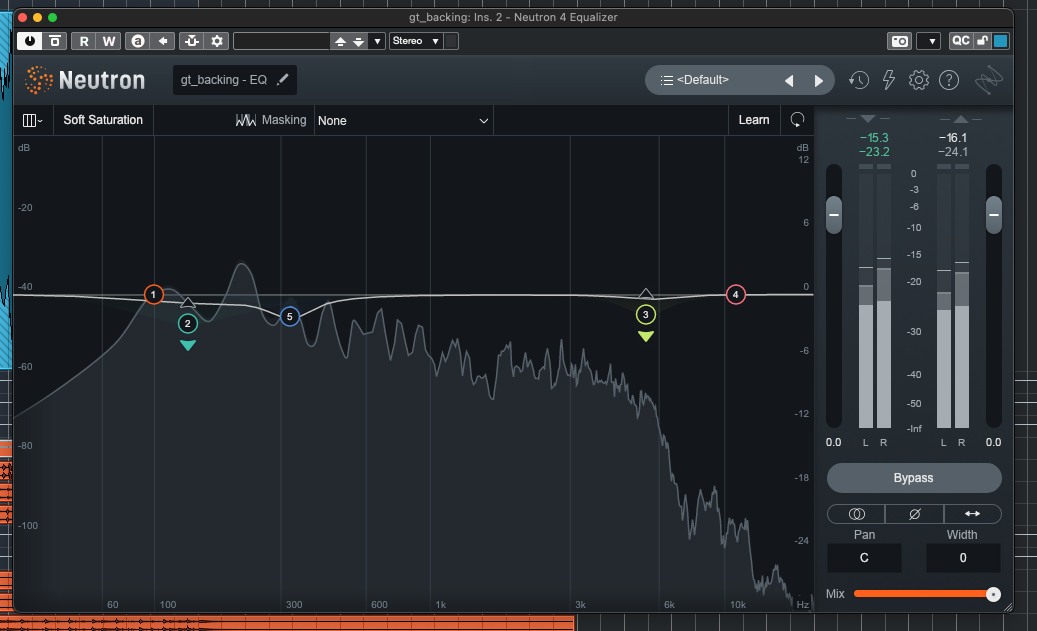This screenshot has height=631, width=1037.
Task: Toggle the plugin activate power button
Action: click(x=30, y=41)
